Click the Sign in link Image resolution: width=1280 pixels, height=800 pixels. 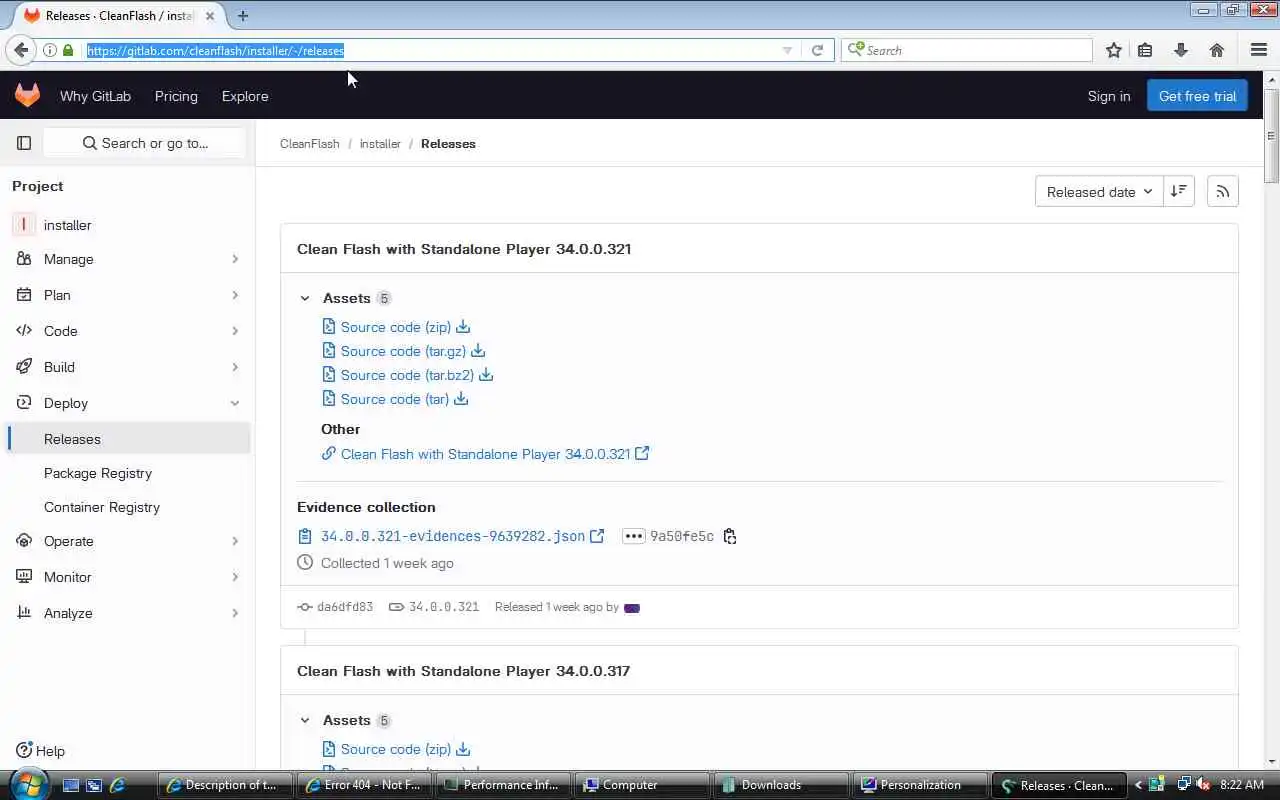click(1109, 96)
